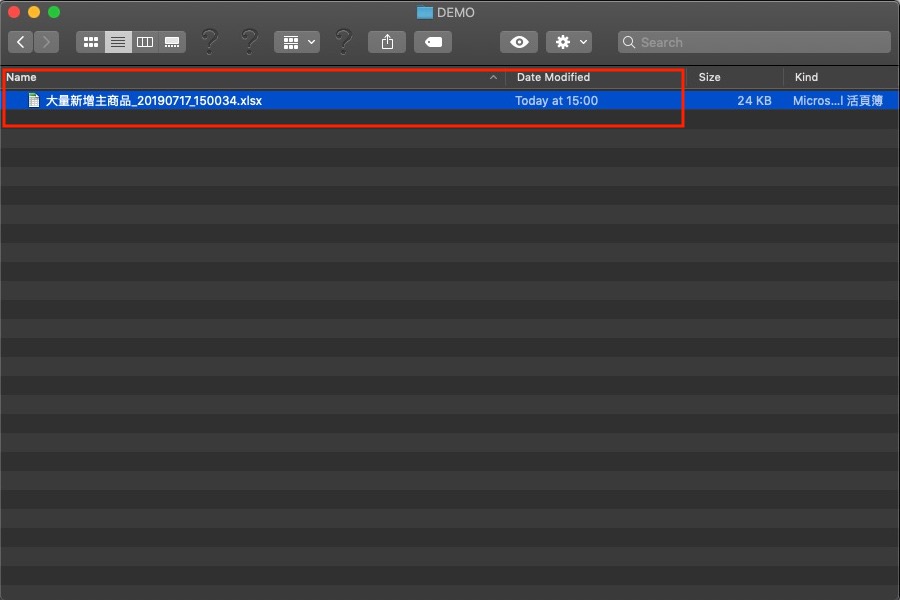Click third question mark toolbar icon
The image size is (900, 600).
click(343, 42)
